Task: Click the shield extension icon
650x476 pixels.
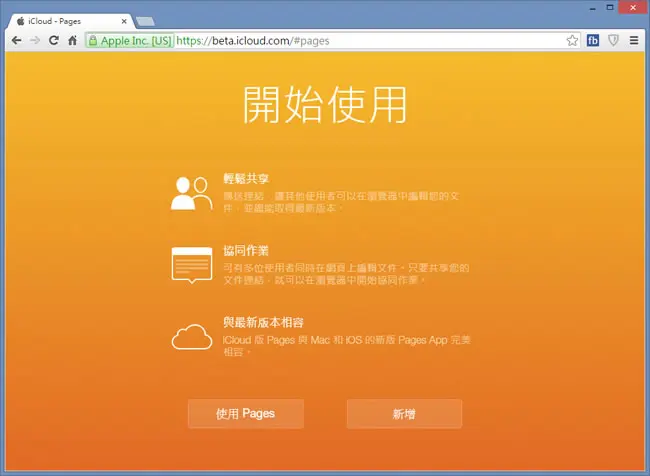Action: (613, 40)
